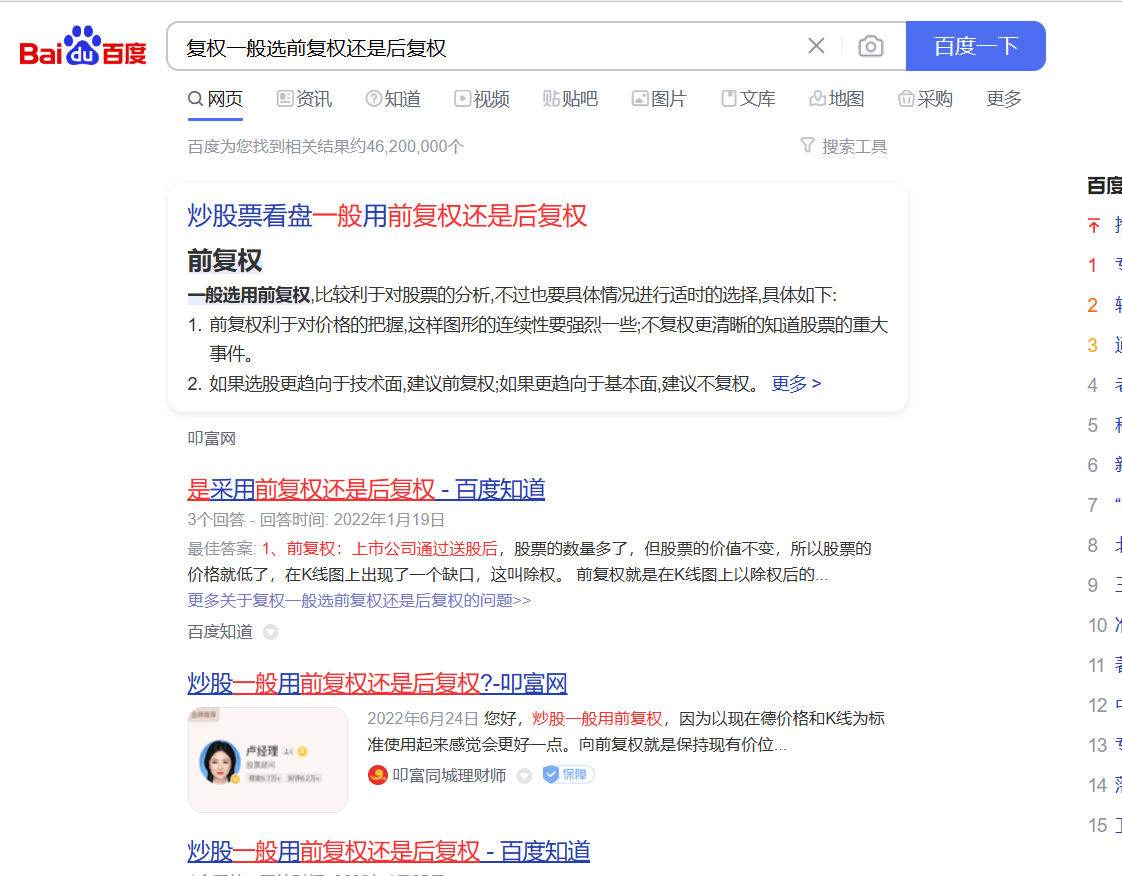Image resolution: width=1122 pixels, height=876 pixels.
Task: Click the 叩富同城理财师 source logo icon
Action: pos(377,775)
